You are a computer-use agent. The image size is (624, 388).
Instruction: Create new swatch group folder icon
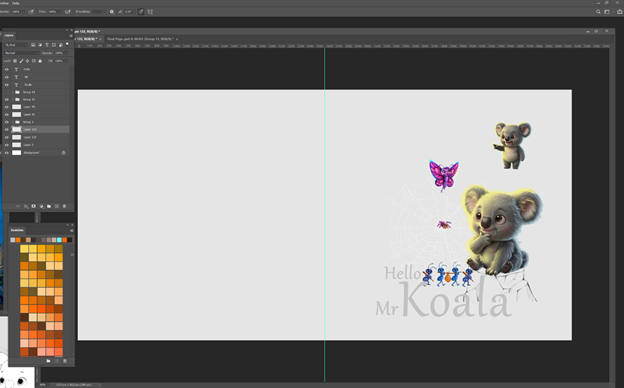point(48,361)
